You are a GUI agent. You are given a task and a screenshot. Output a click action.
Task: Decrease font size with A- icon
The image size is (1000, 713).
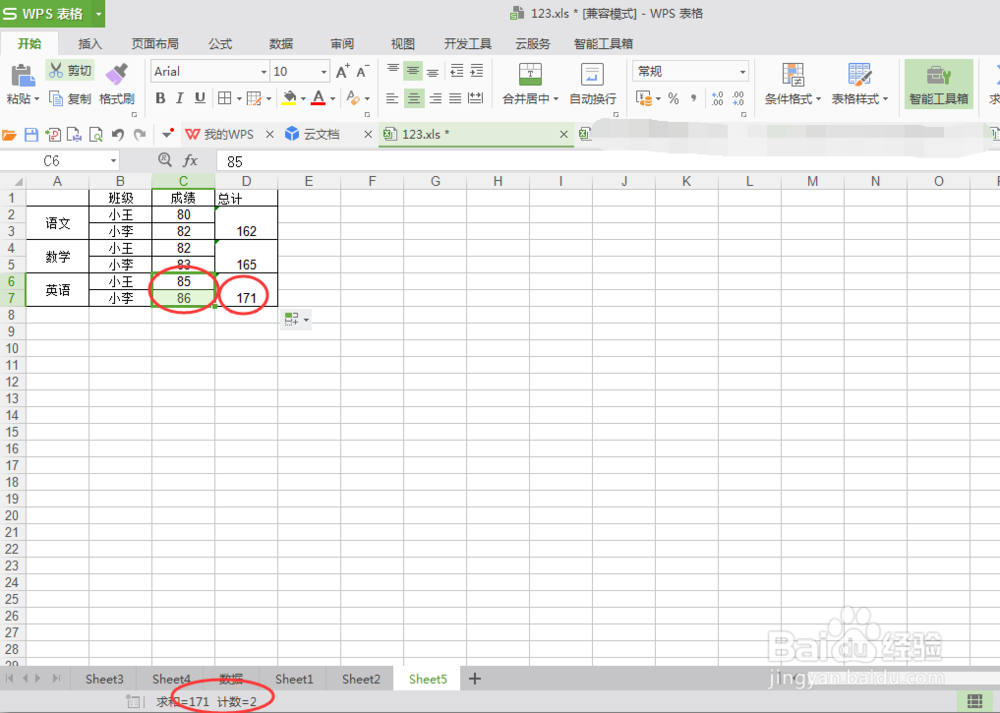[x=363, y=71]
